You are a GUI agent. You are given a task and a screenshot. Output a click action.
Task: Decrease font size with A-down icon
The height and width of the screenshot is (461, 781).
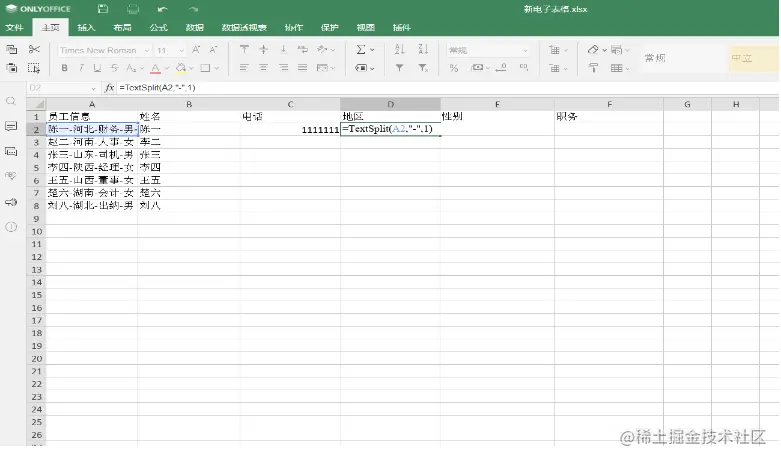(x=214, y=50)
